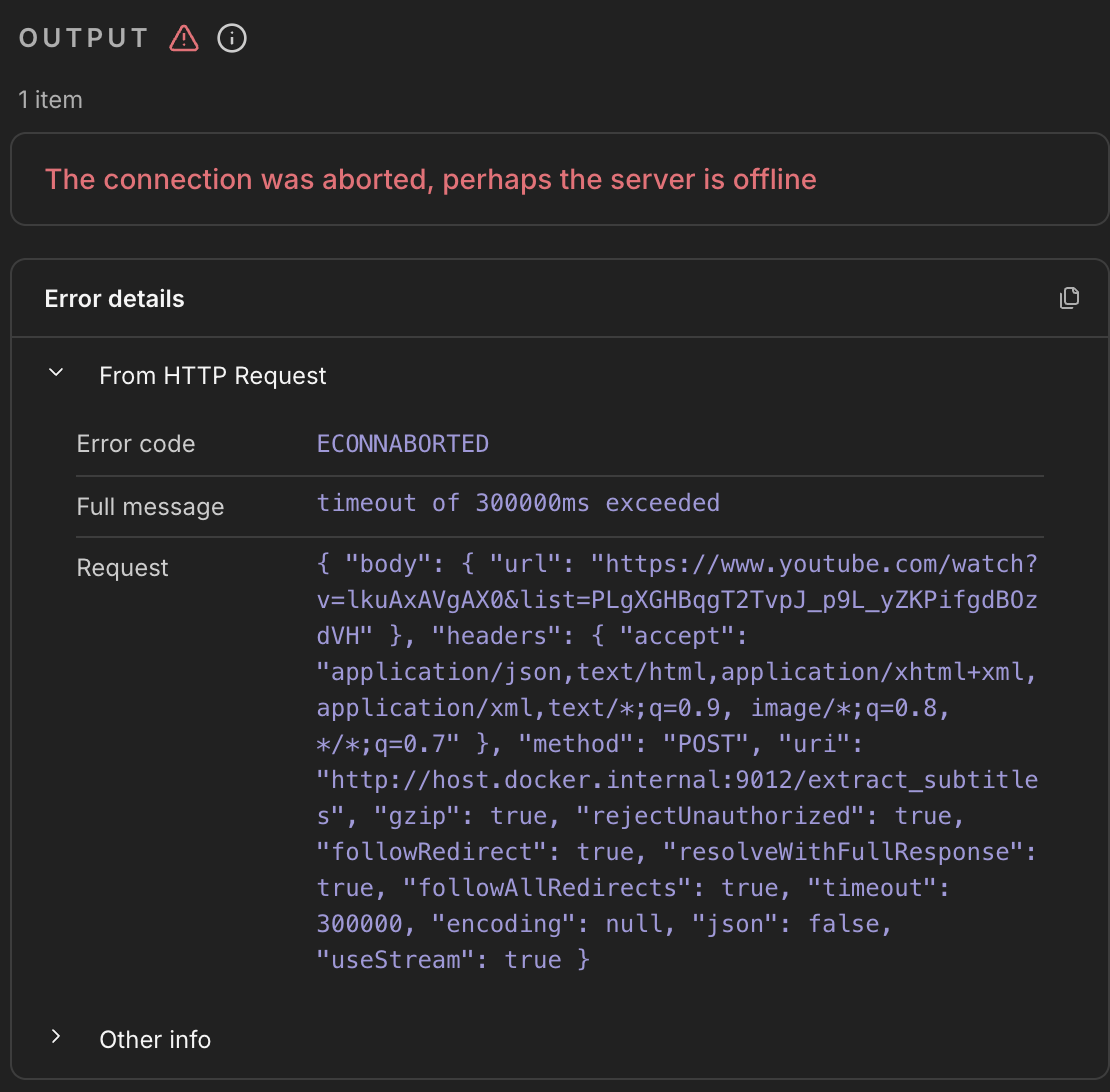Image resolution: width=1110 pixels, height=1092 pixels.
Task: Click the red warning triangle icon
Action: click(184, 39)
